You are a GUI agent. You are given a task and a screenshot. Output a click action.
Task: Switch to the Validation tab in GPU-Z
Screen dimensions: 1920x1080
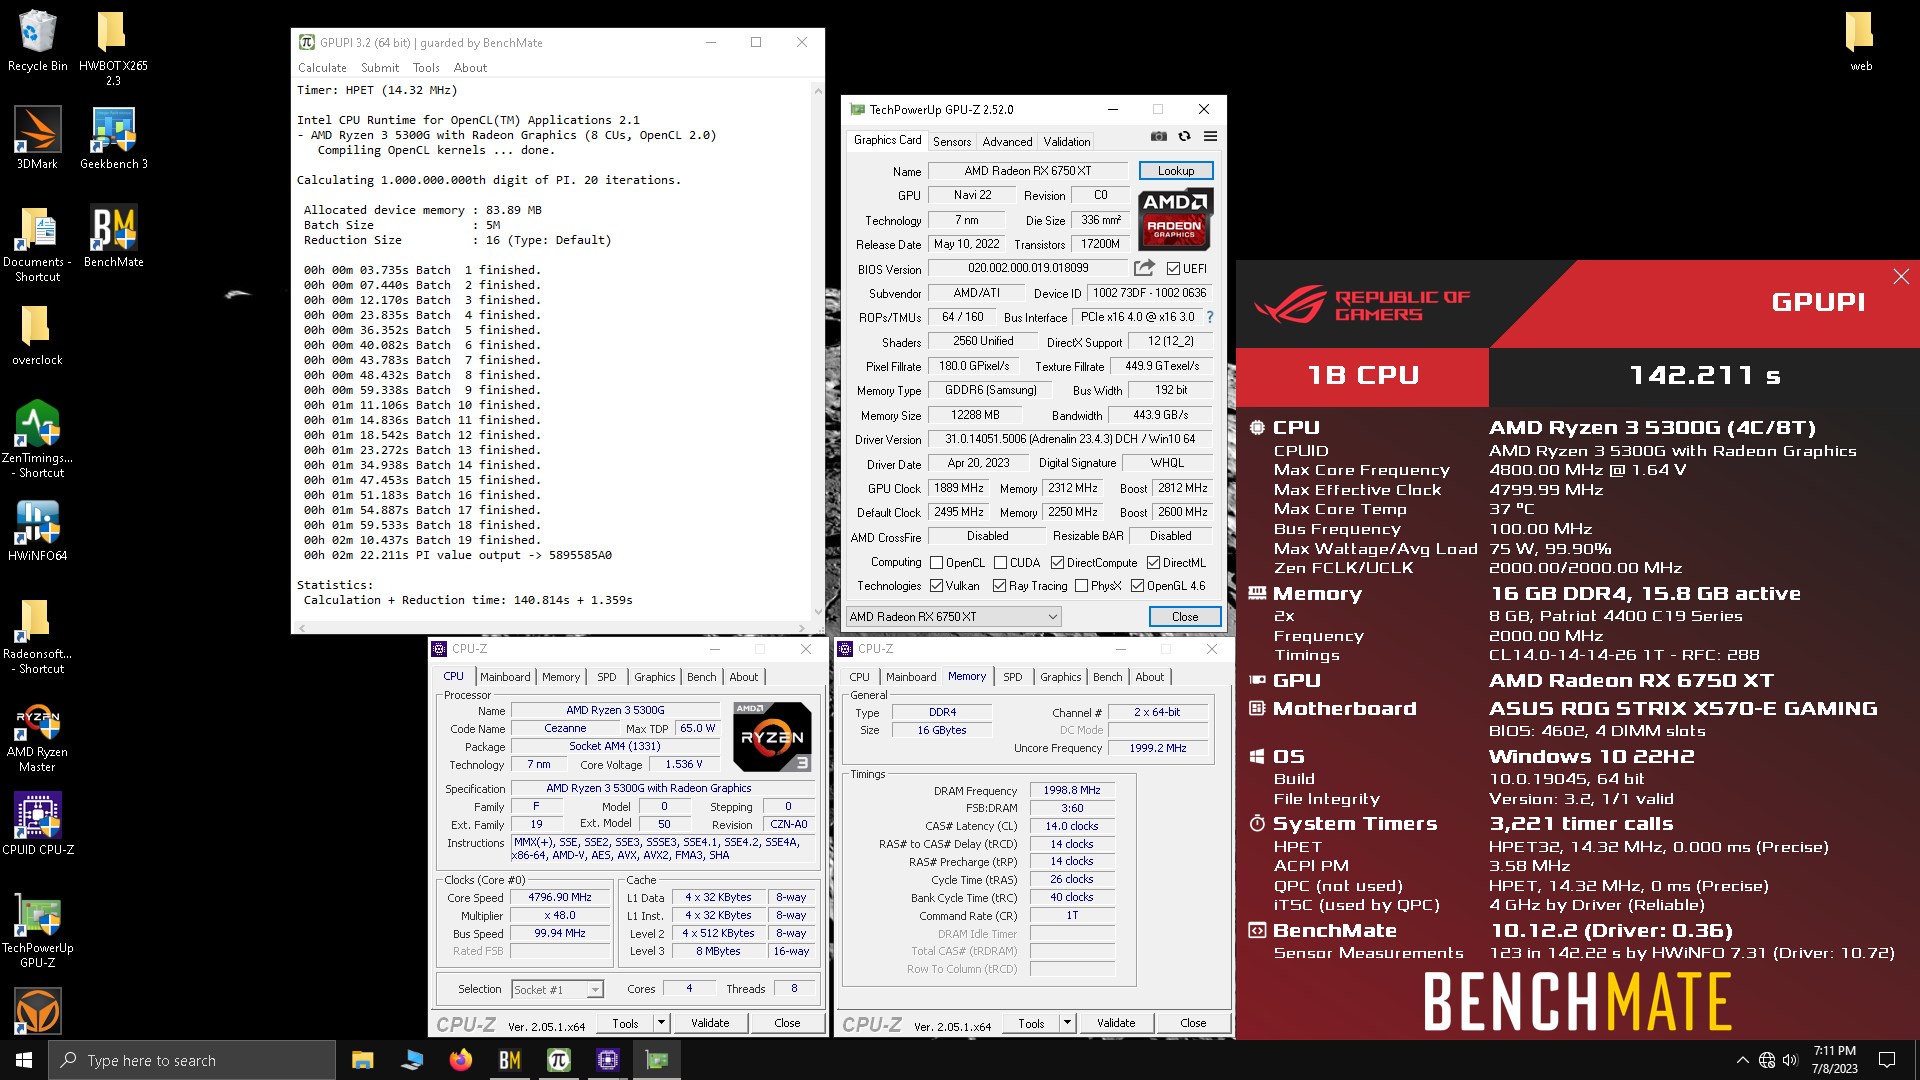point(1067,142)
